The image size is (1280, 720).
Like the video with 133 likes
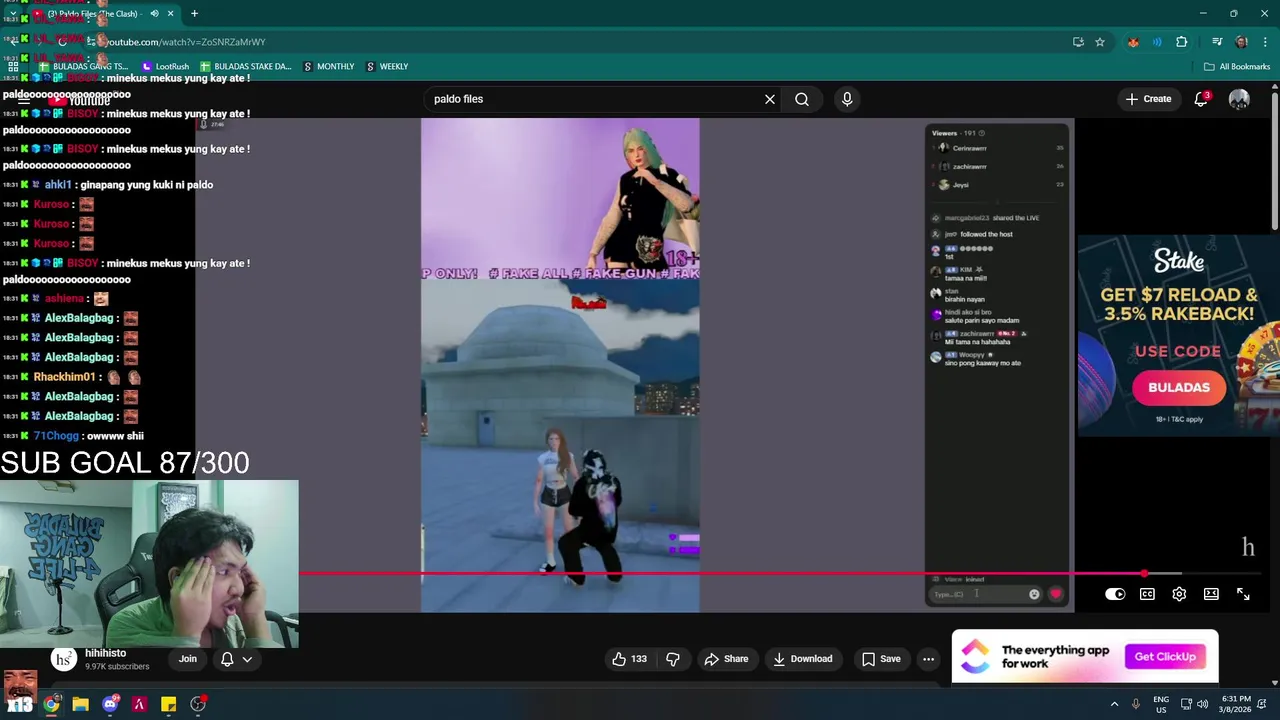coord(629,659)
